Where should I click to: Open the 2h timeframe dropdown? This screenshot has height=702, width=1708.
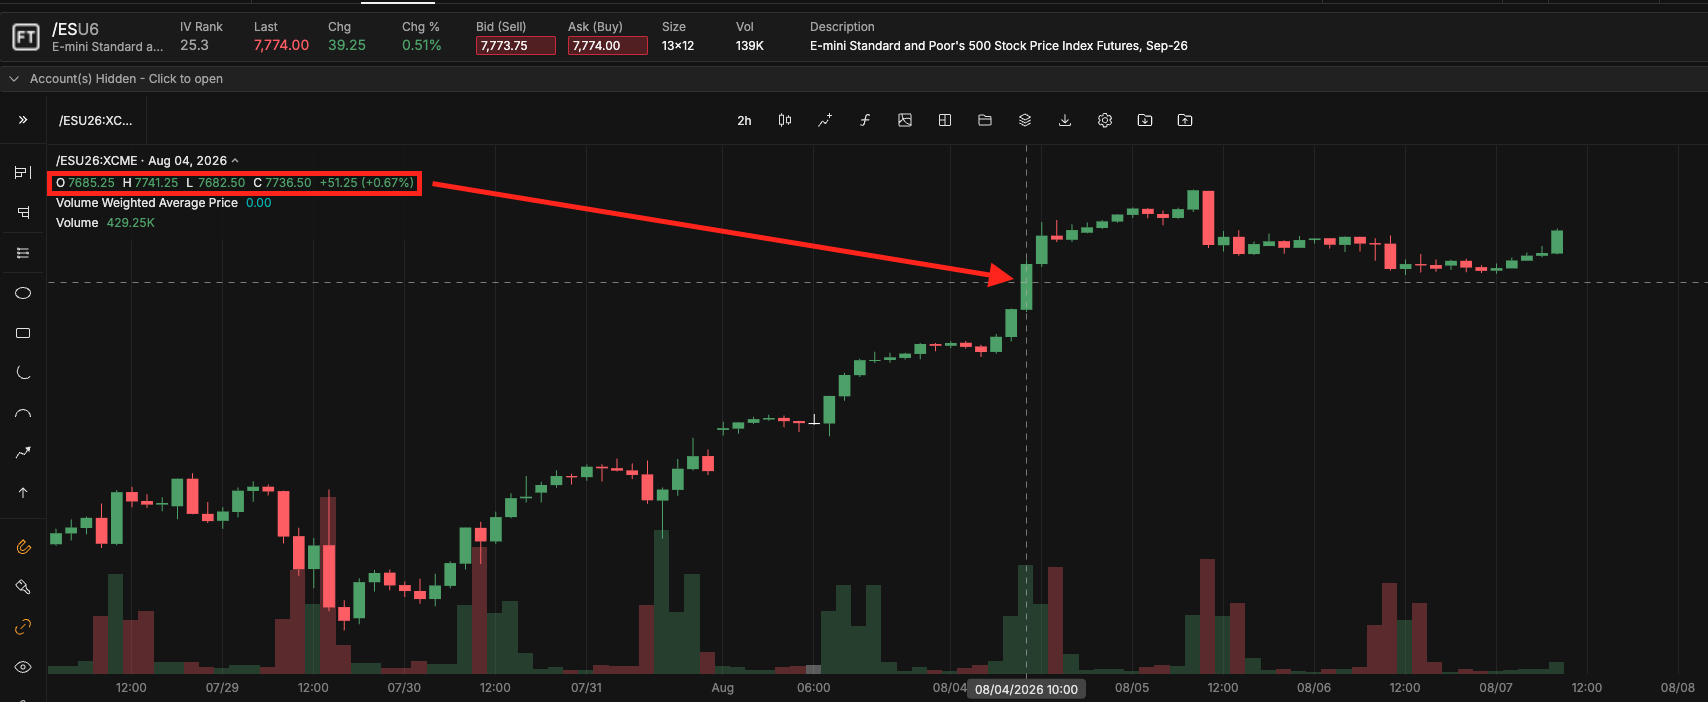[744, 121]
